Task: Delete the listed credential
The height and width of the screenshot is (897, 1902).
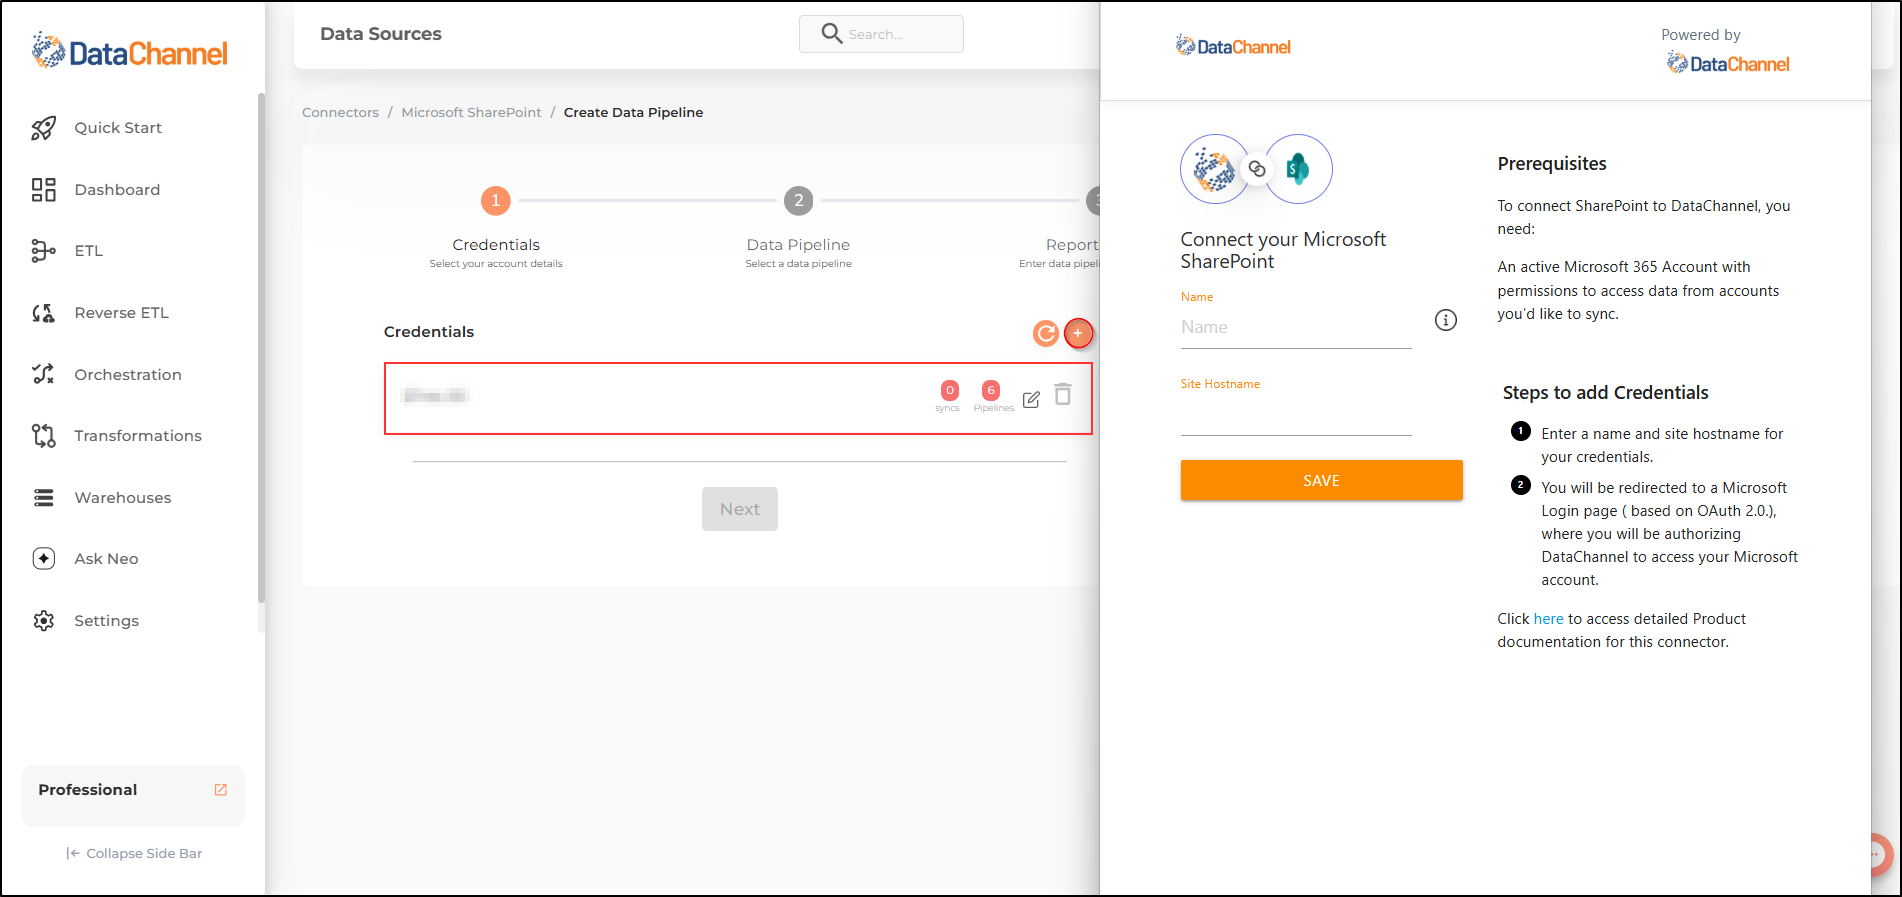Action: coord(1063,394)
